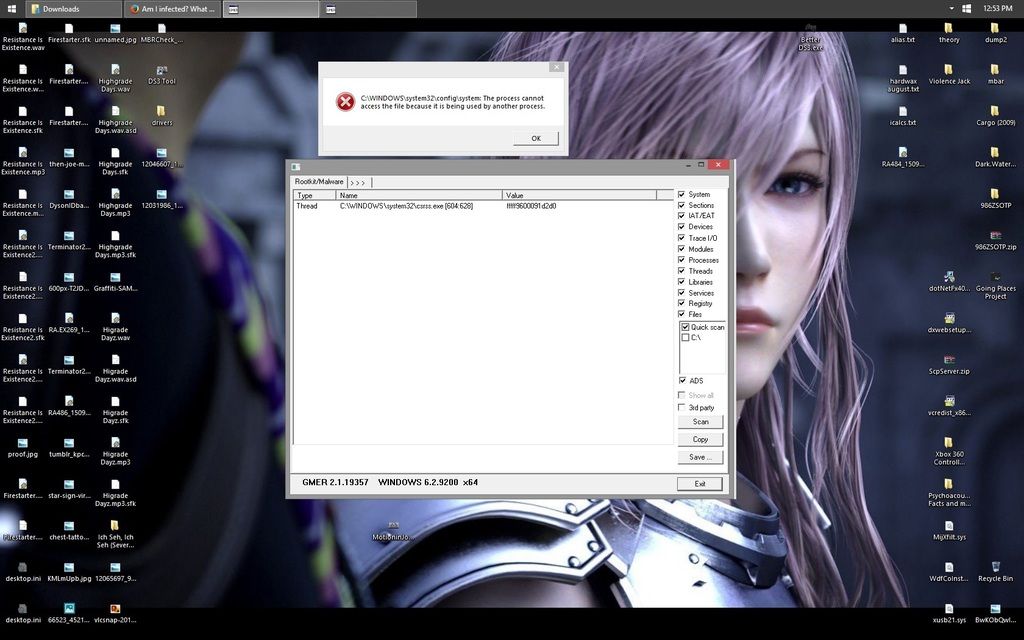Select the xusb21.sys desktop icon
1024x640 pixels.
(949, 613)
